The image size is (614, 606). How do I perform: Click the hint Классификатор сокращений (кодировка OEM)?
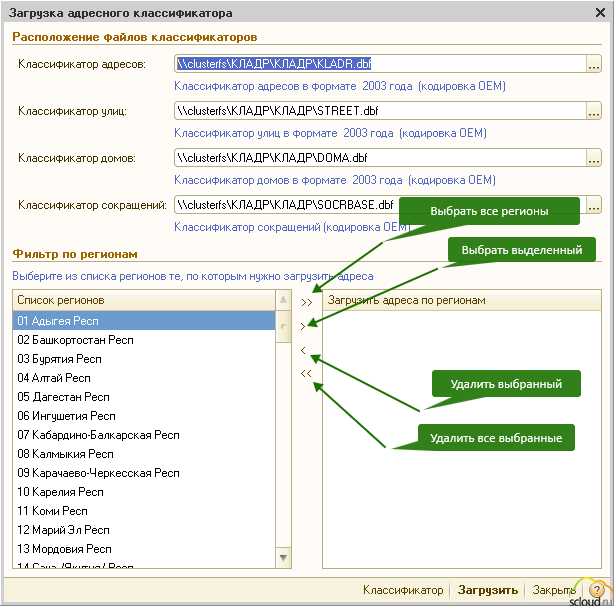pyautogui.click(x=292, y=227)
